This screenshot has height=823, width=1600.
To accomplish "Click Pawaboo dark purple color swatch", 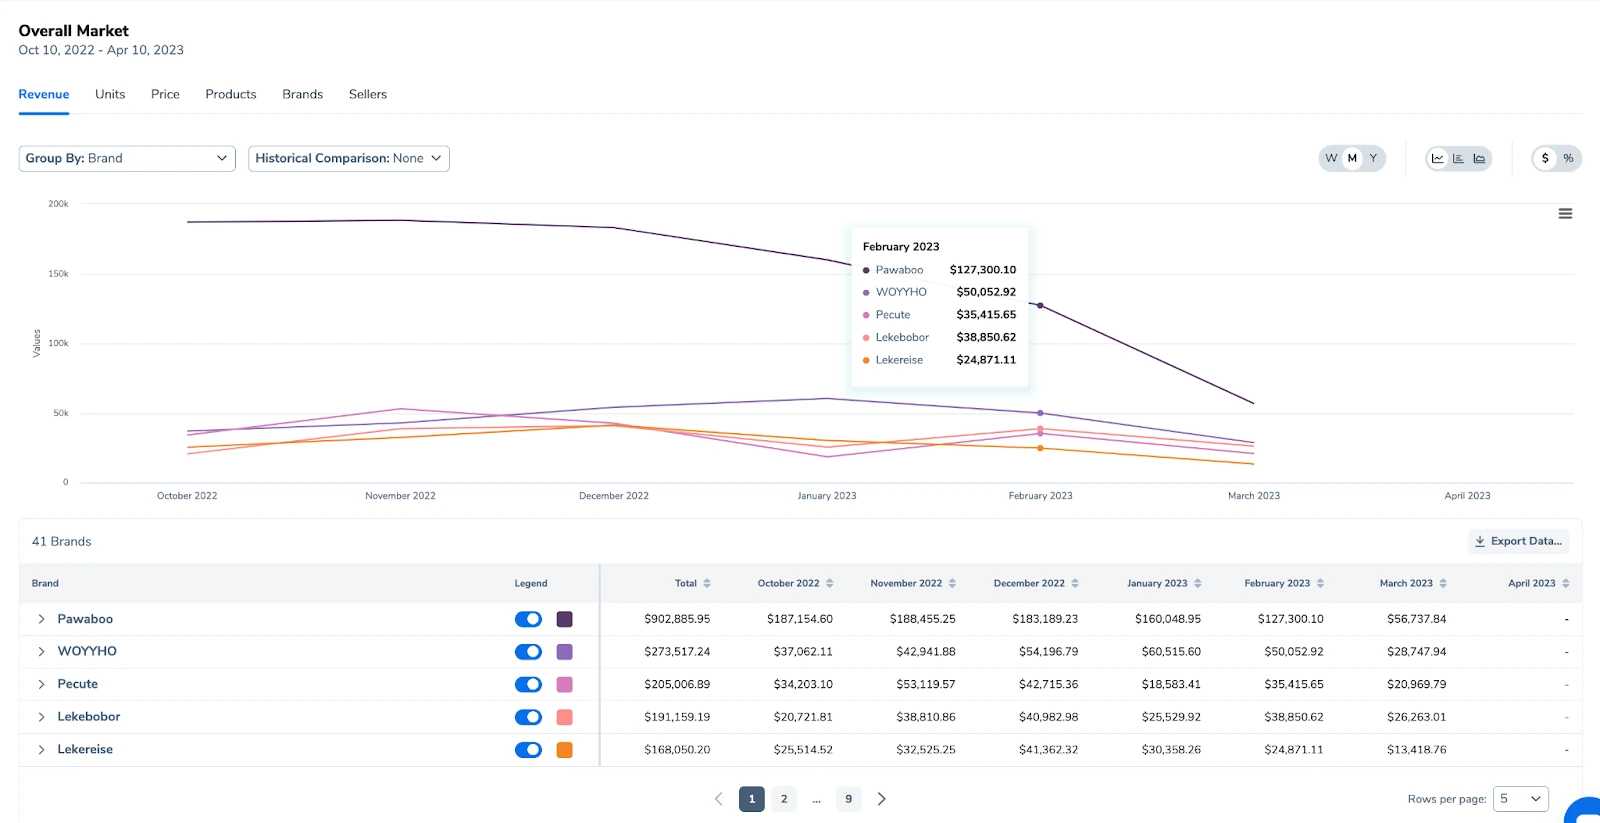I will [565, 619].
